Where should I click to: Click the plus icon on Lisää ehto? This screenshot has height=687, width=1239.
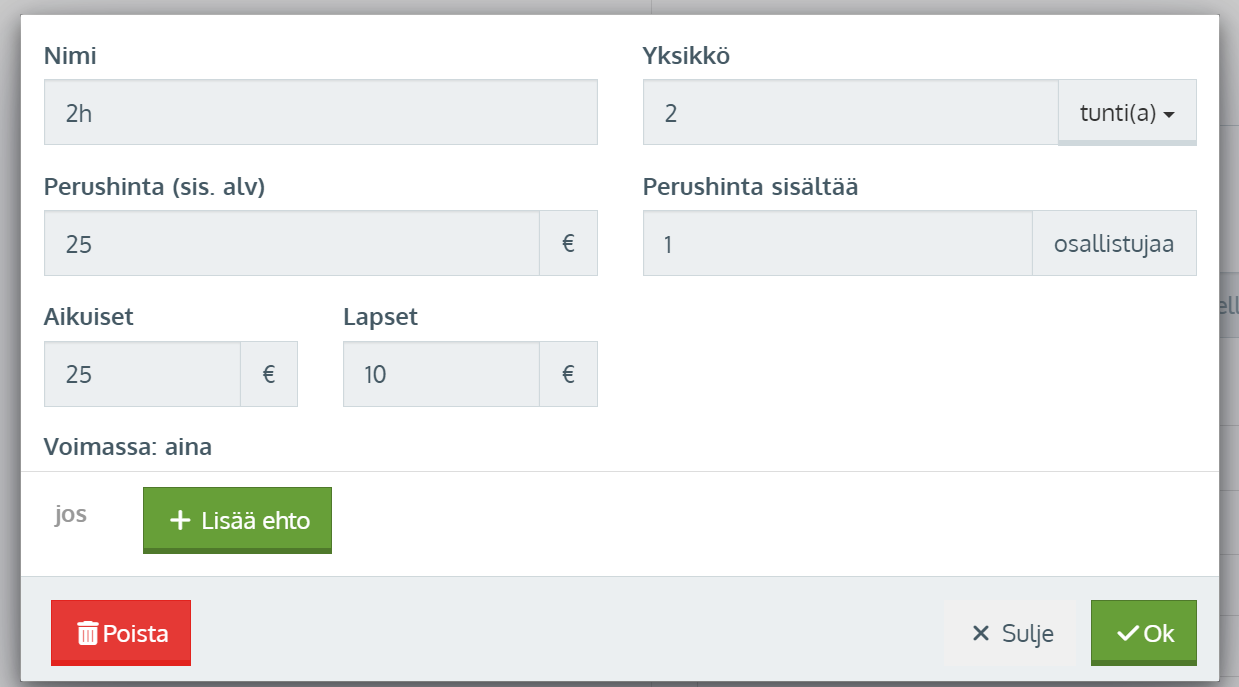[180, 521]
